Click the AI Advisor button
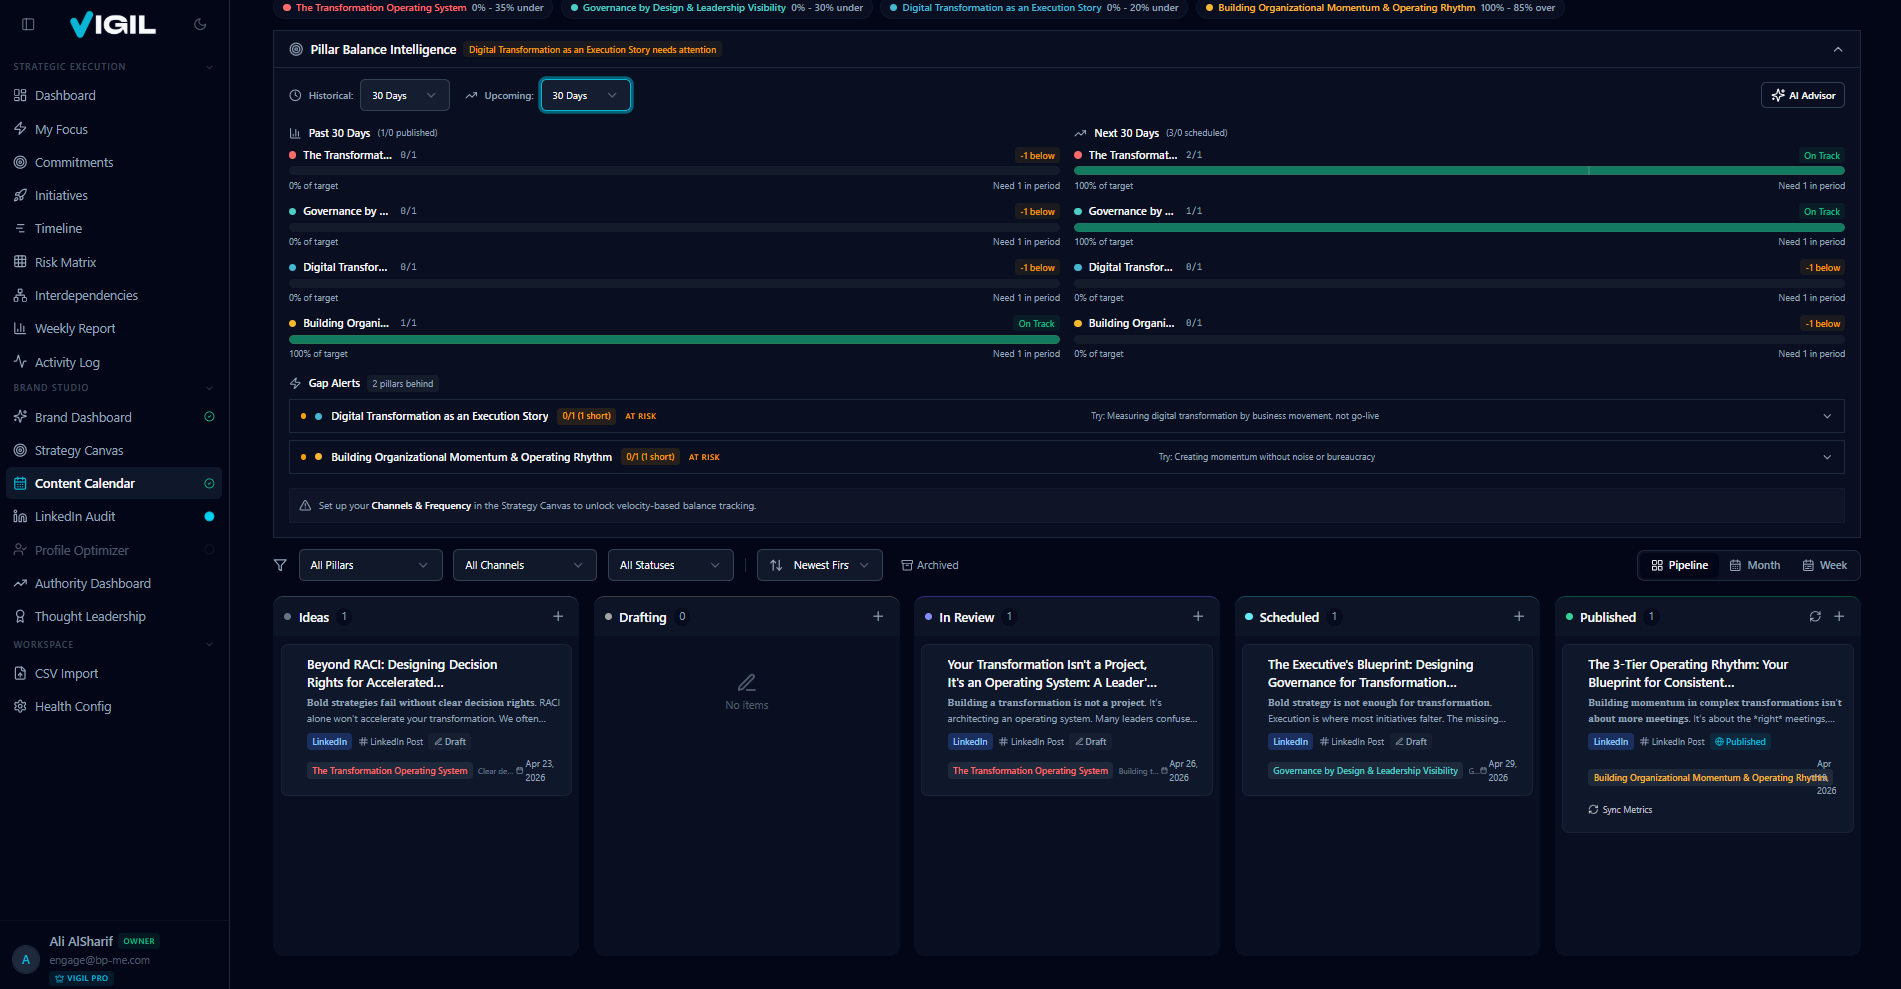The image size is (1901, 989). click(1802, 95)
